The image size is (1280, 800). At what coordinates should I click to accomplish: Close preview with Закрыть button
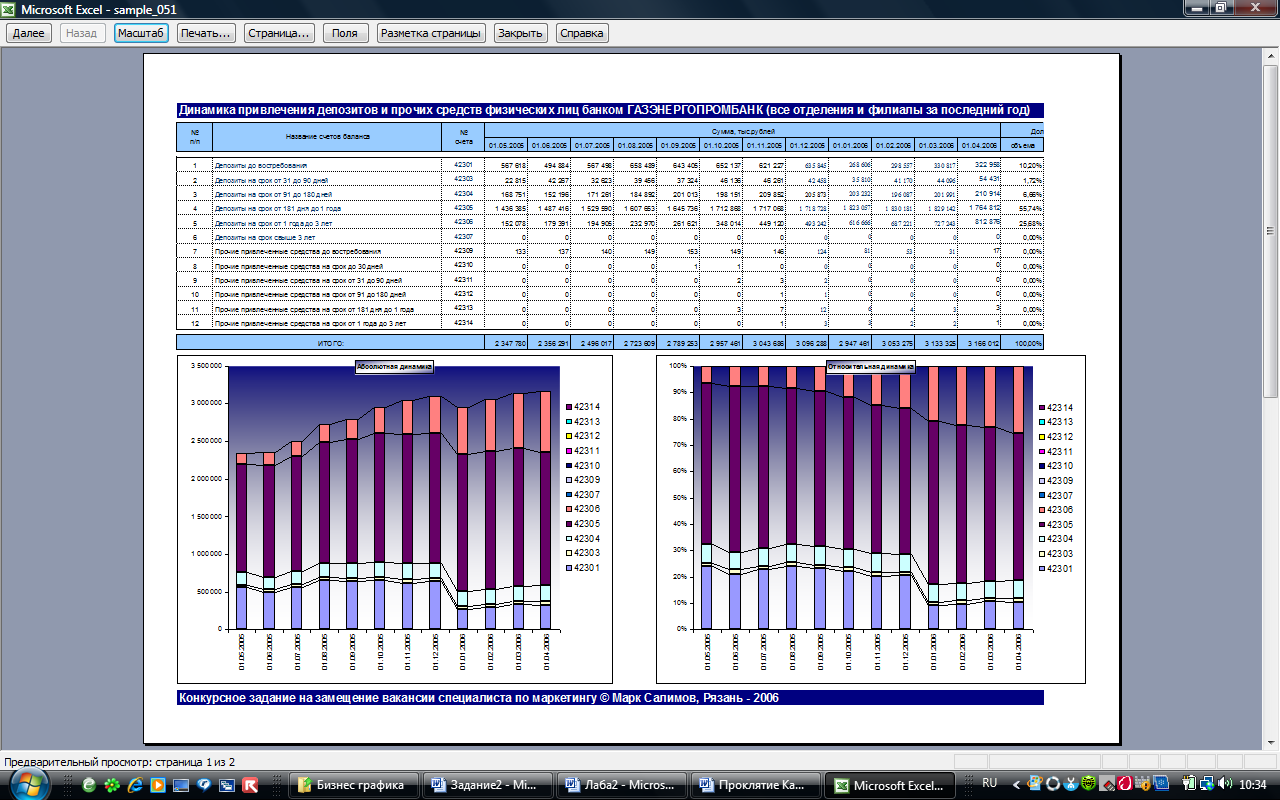point(520,33)
